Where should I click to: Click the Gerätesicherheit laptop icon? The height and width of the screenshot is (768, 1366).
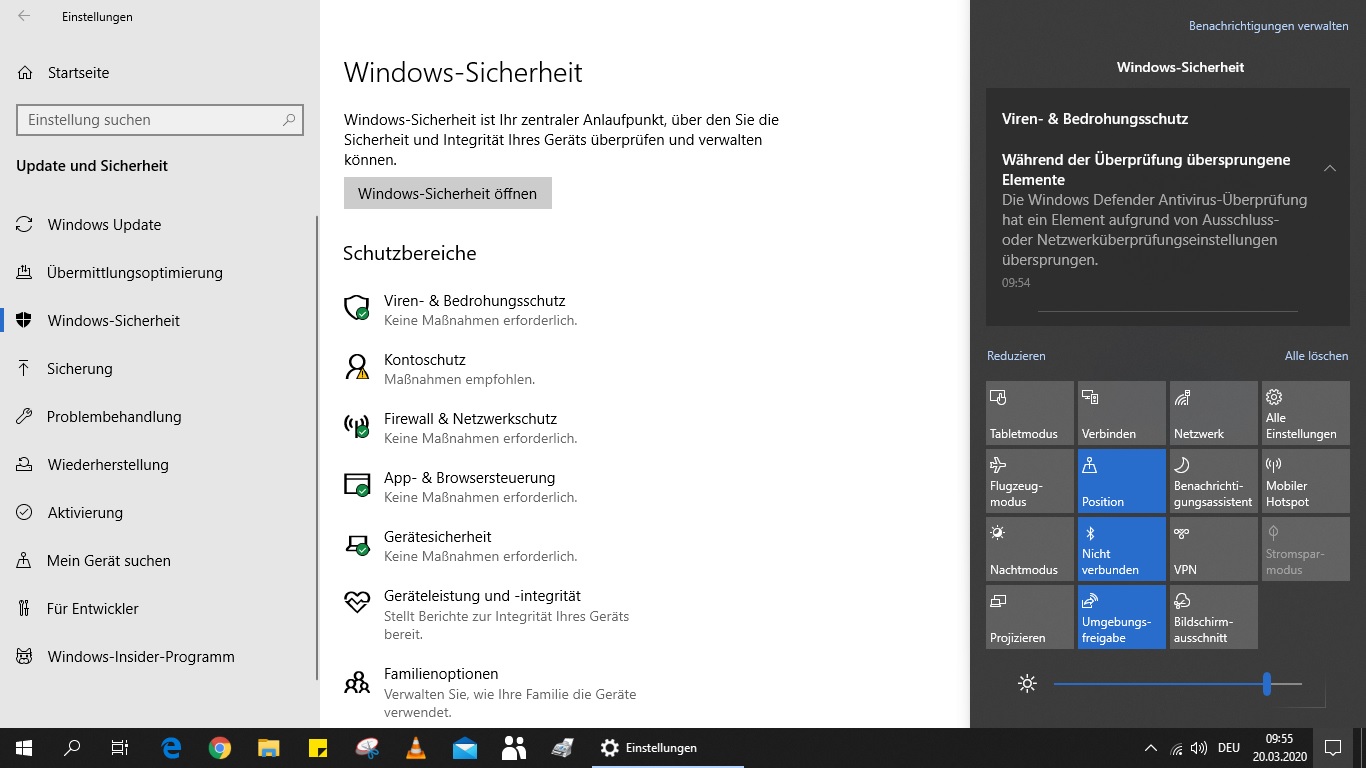357,545
